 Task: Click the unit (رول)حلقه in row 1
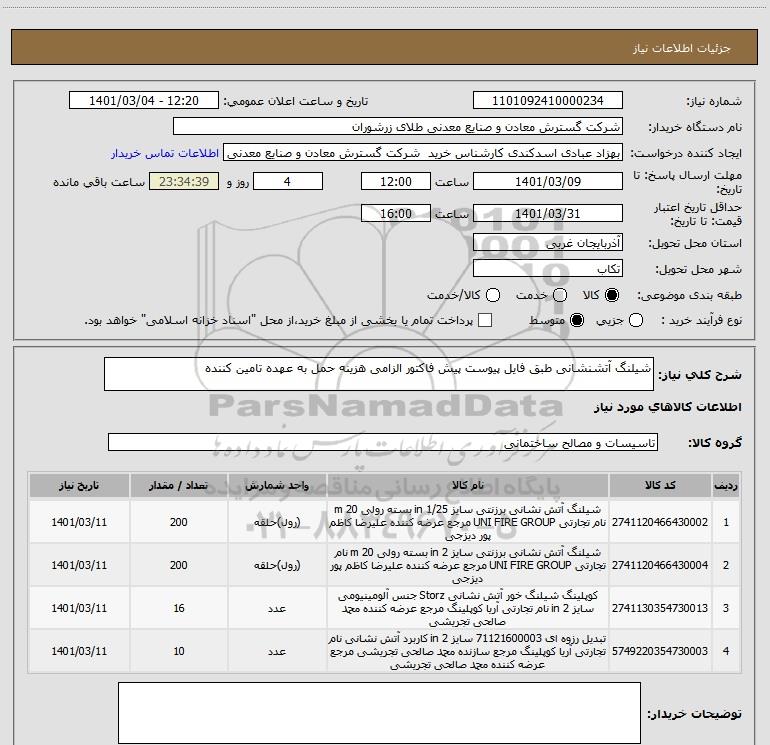tap(277, 522)
